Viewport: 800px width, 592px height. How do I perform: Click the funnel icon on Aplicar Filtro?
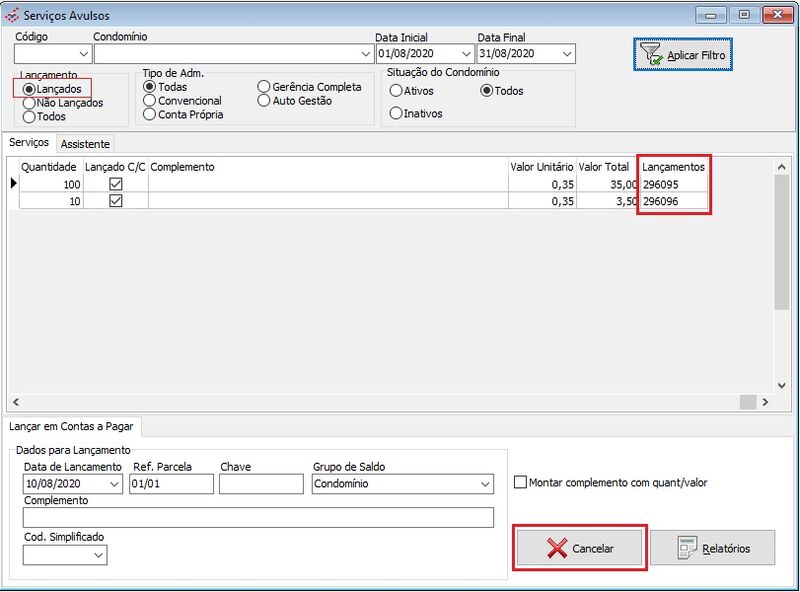point(652,55)
